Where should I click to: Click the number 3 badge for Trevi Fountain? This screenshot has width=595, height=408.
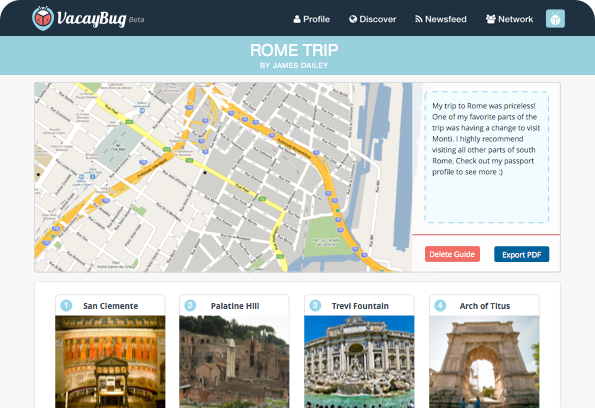pyautogui.click(x=315, y=305)
